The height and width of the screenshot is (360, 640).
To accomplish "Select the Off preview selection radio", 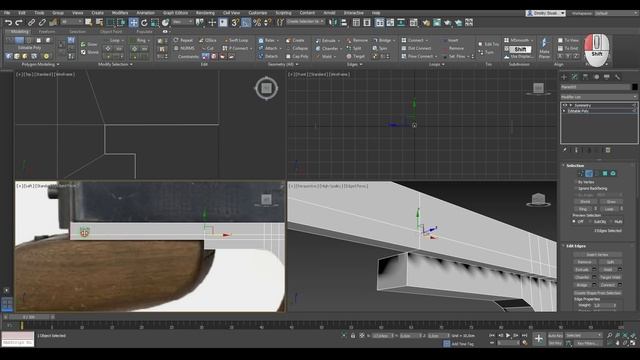I will [574, 222].
